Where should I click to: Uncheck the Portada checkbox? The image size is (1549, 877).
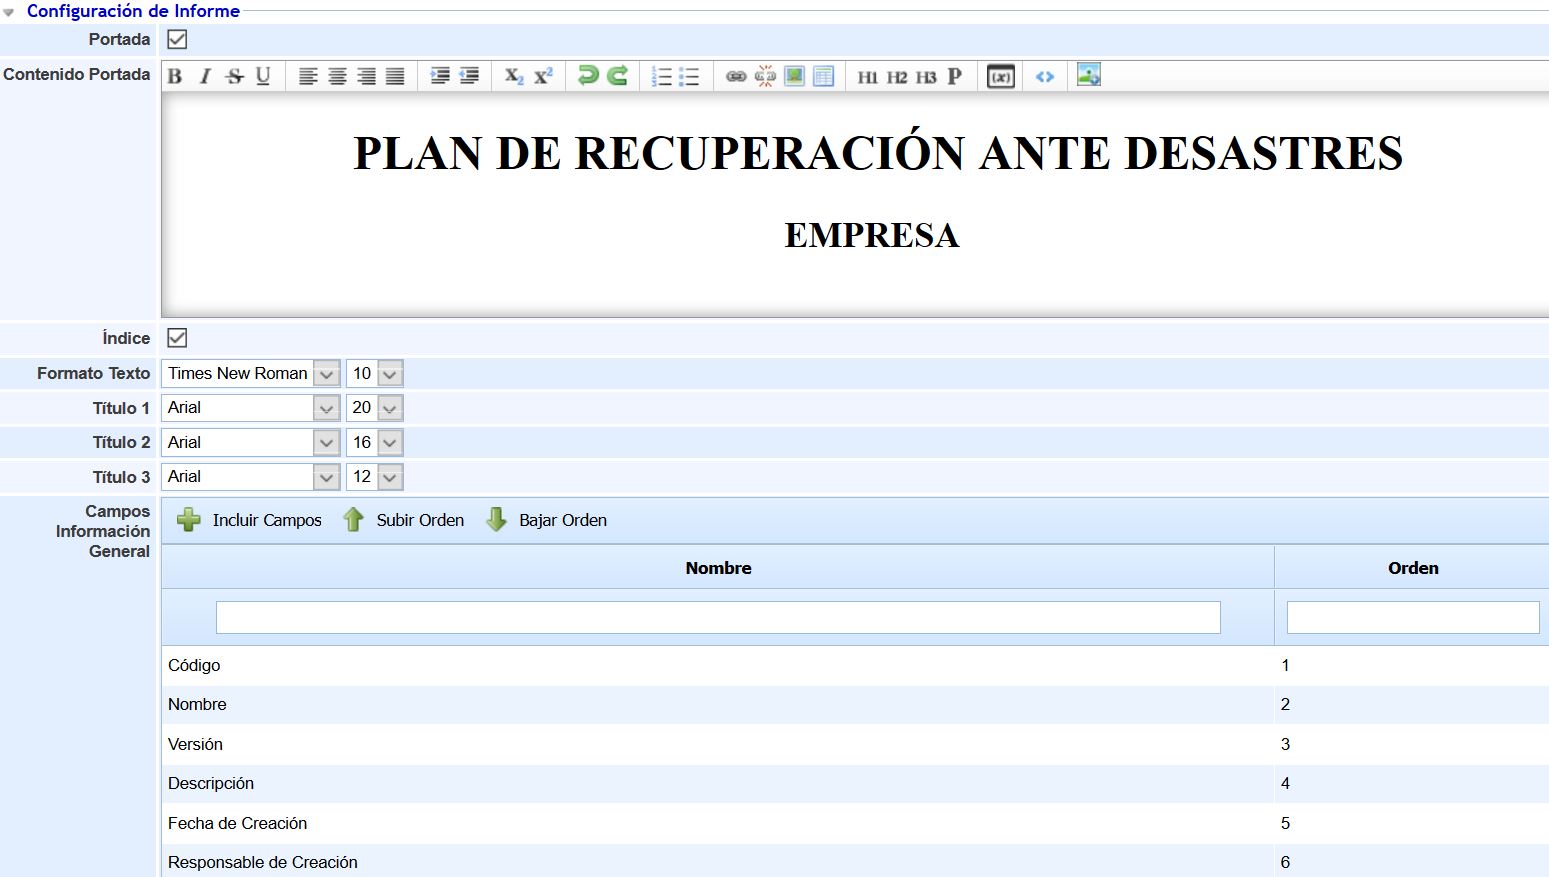point(176,39)
